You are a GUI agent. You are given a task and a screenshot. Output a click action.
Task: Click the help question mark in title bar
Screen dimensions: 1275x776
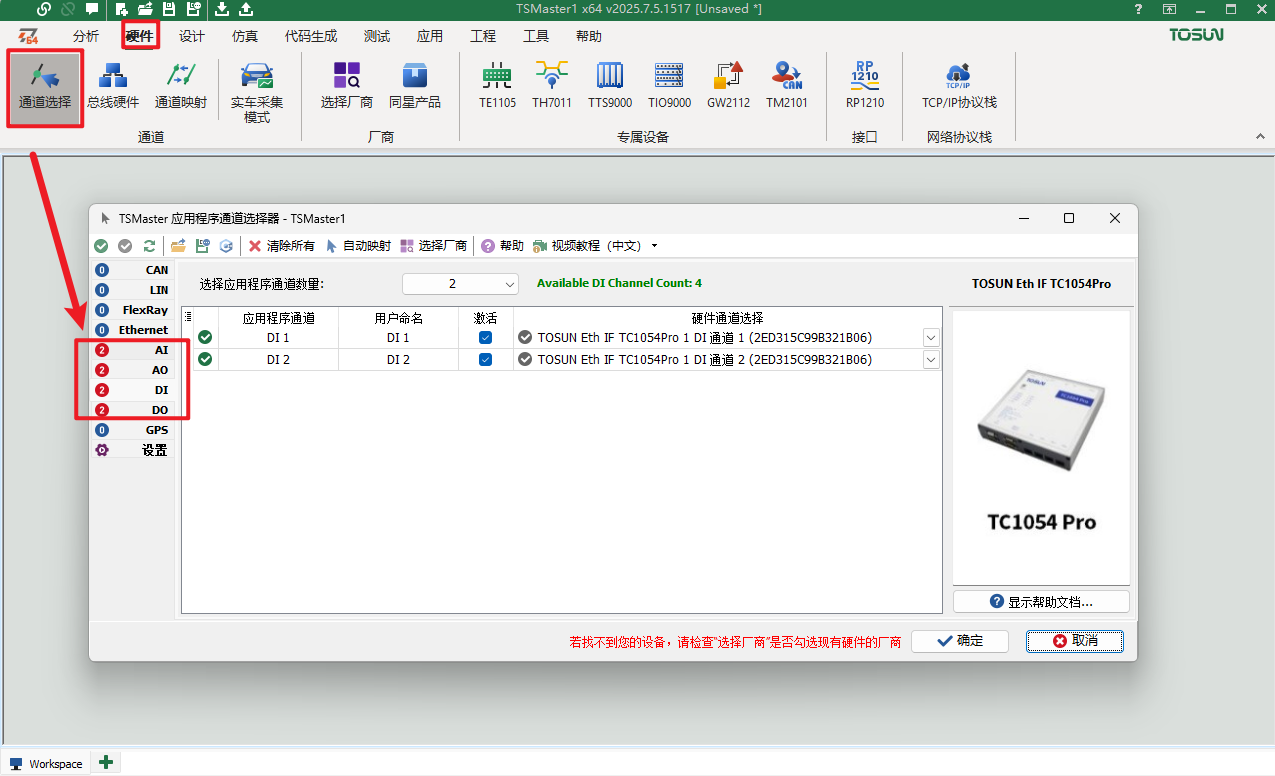(1138, 9)
